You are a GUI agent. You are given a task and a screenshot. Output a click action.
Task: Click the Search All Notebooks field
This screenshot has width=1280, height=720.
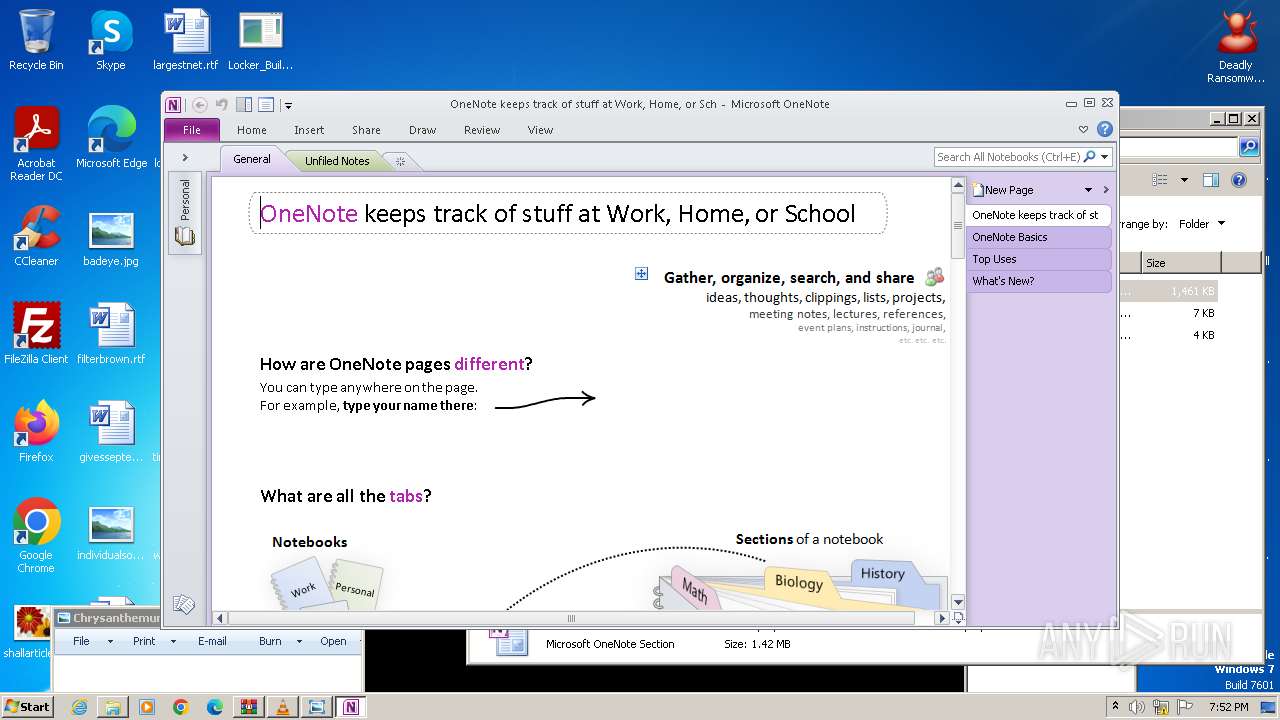pos(1009,157)
